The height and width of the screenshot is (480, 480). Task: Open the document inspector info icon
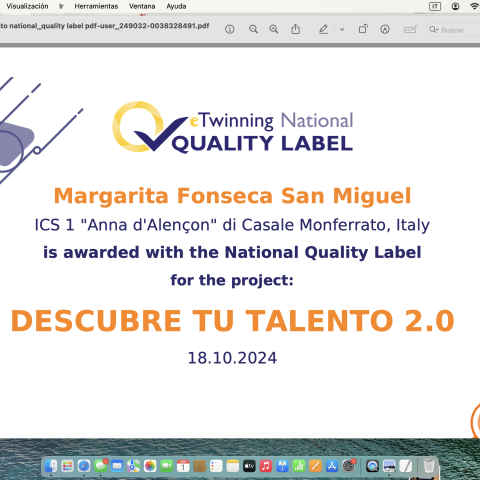[x=229, y=30]
